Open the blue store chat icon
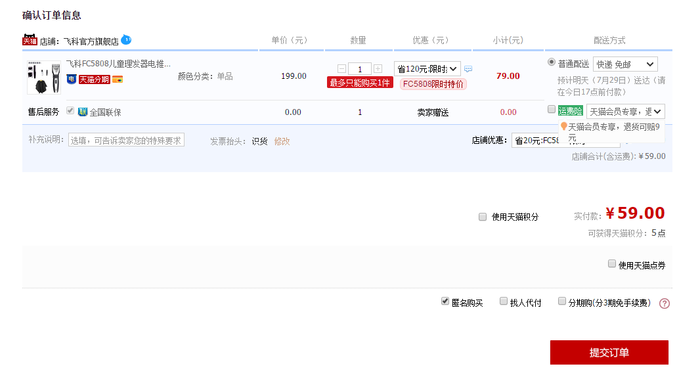 [x=126, y=40]
